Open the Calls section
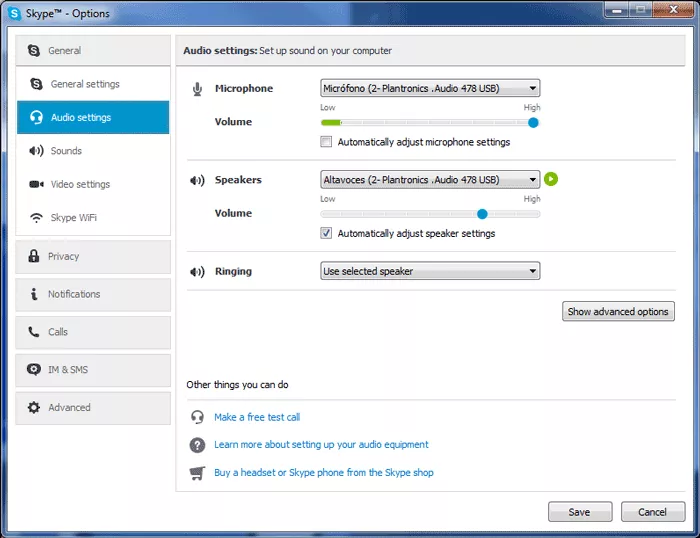Screen dimensions: 700x538 [x=93, y=332]
